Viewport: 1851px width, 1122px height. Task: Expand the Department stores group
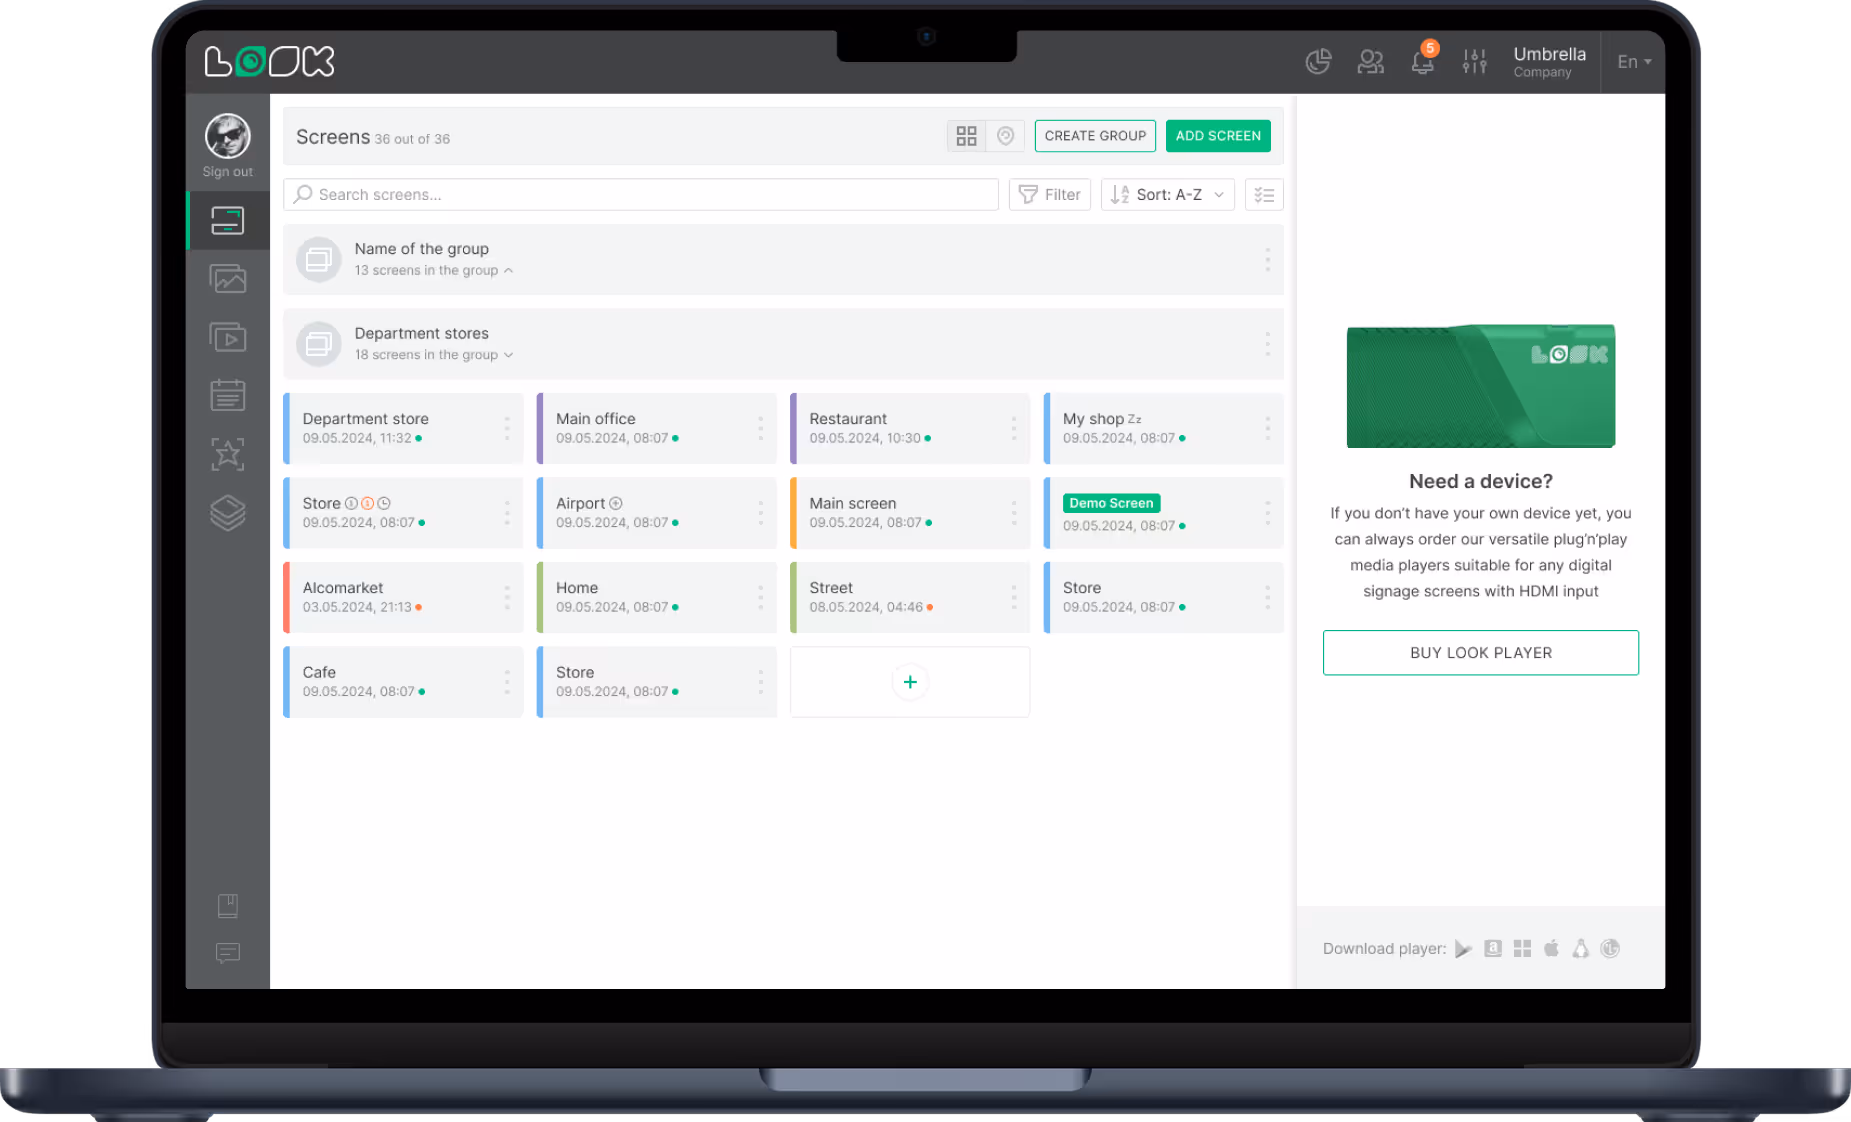point(509,354)
